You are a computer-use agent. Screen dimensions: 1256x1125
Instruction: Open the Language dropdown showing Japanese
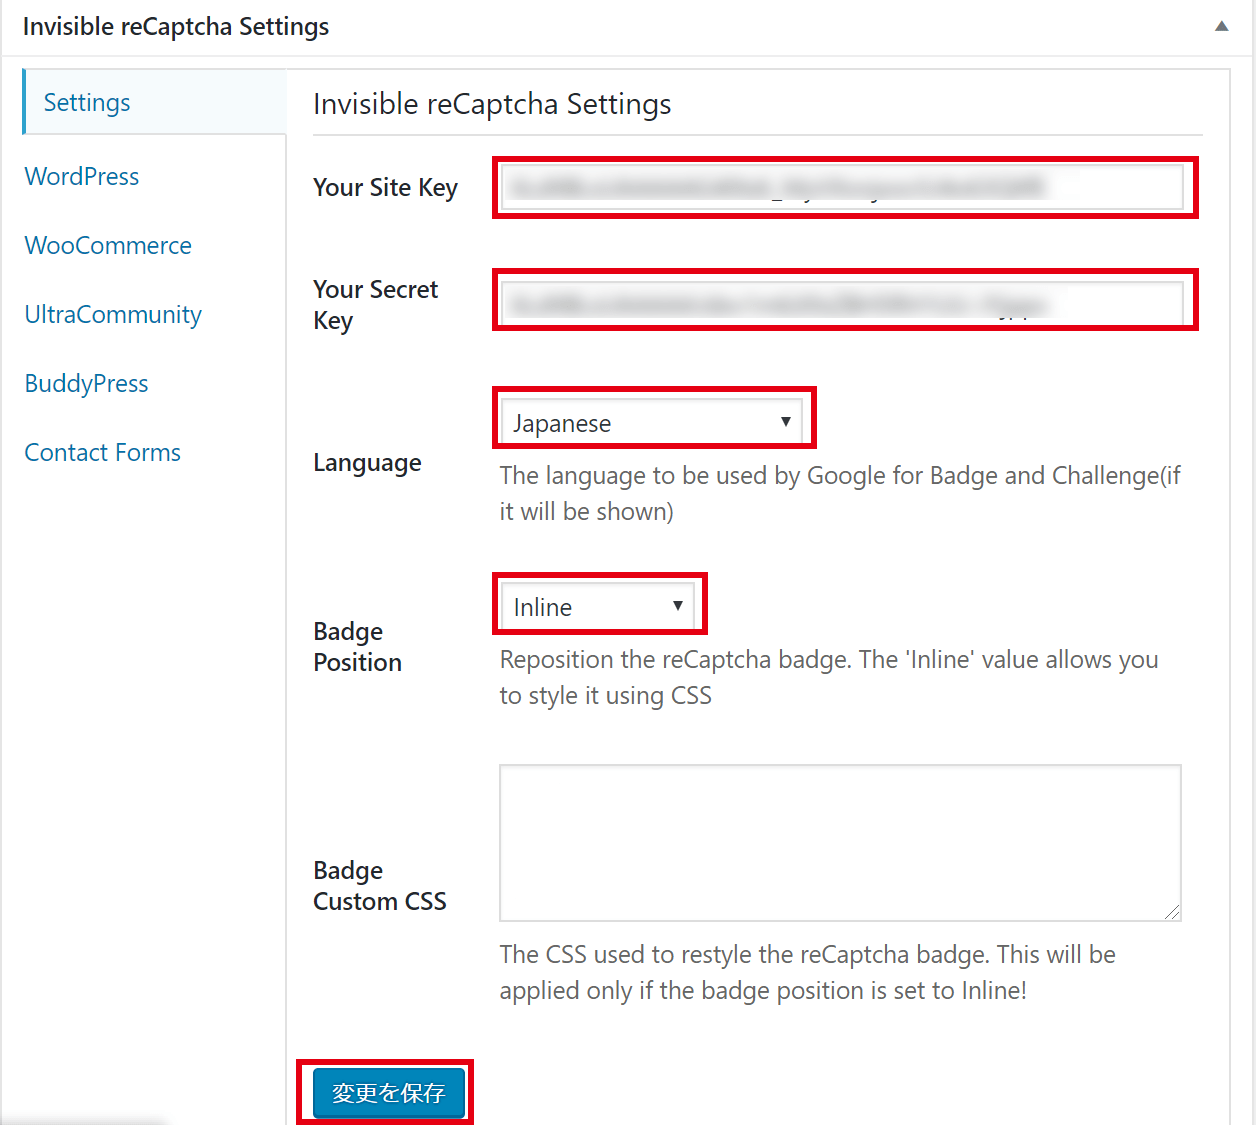point(652,423)
